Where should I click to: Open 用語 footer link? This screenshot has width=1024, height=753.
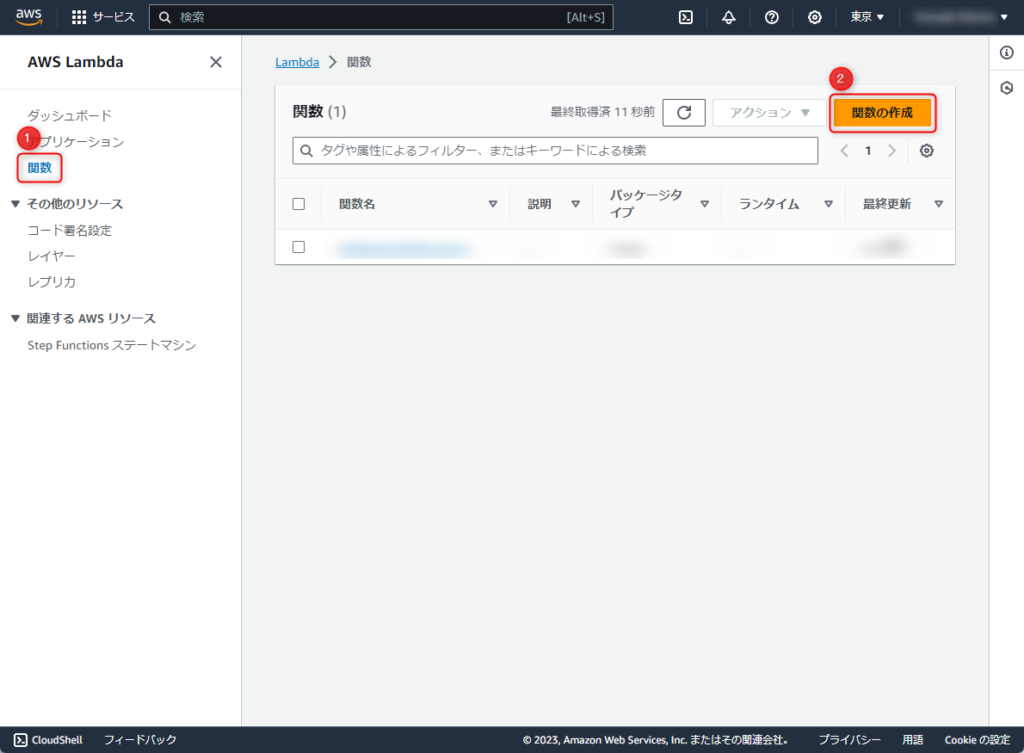tap(912, 740)
